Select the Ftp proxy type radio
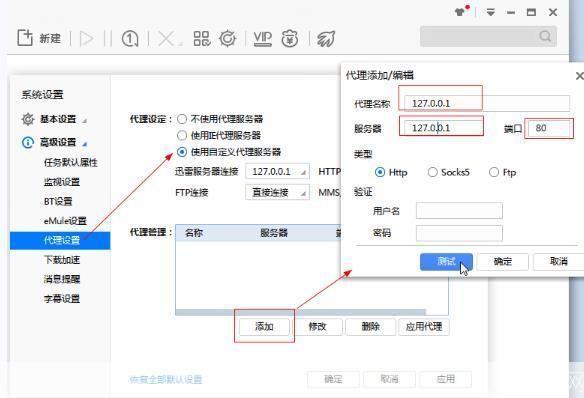584x398 pixels. coord(494,172)
